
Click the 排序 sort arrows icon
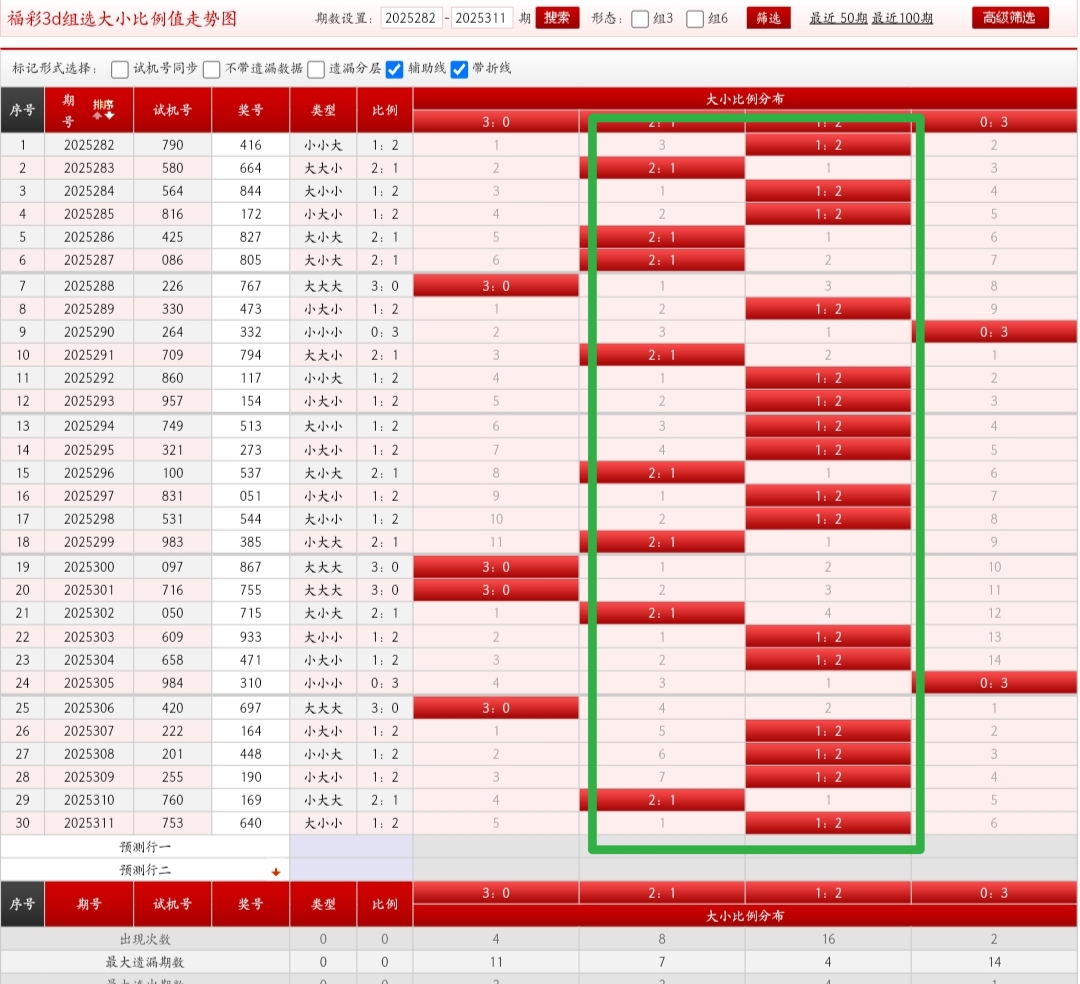pyautogui.click(x=103, y=111)
